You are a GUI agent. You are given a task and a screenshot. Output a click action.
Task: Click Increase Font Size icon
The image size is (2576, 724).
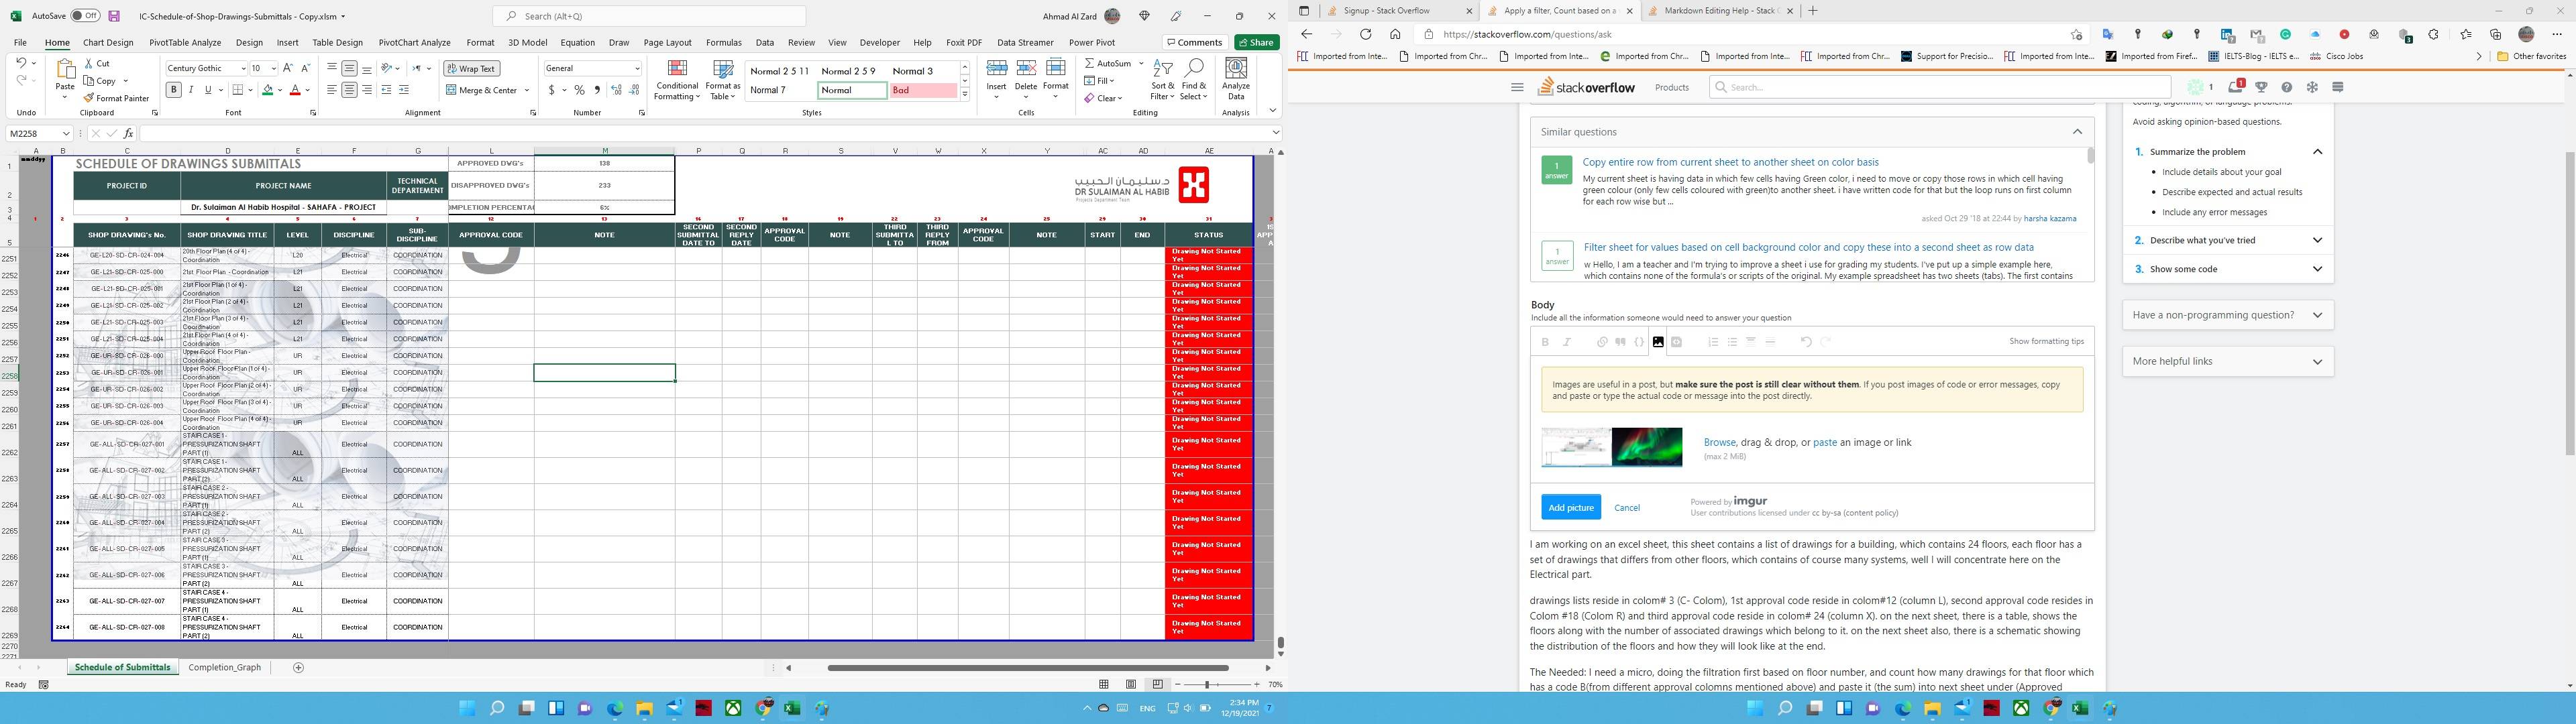click(x=288, y=68)
